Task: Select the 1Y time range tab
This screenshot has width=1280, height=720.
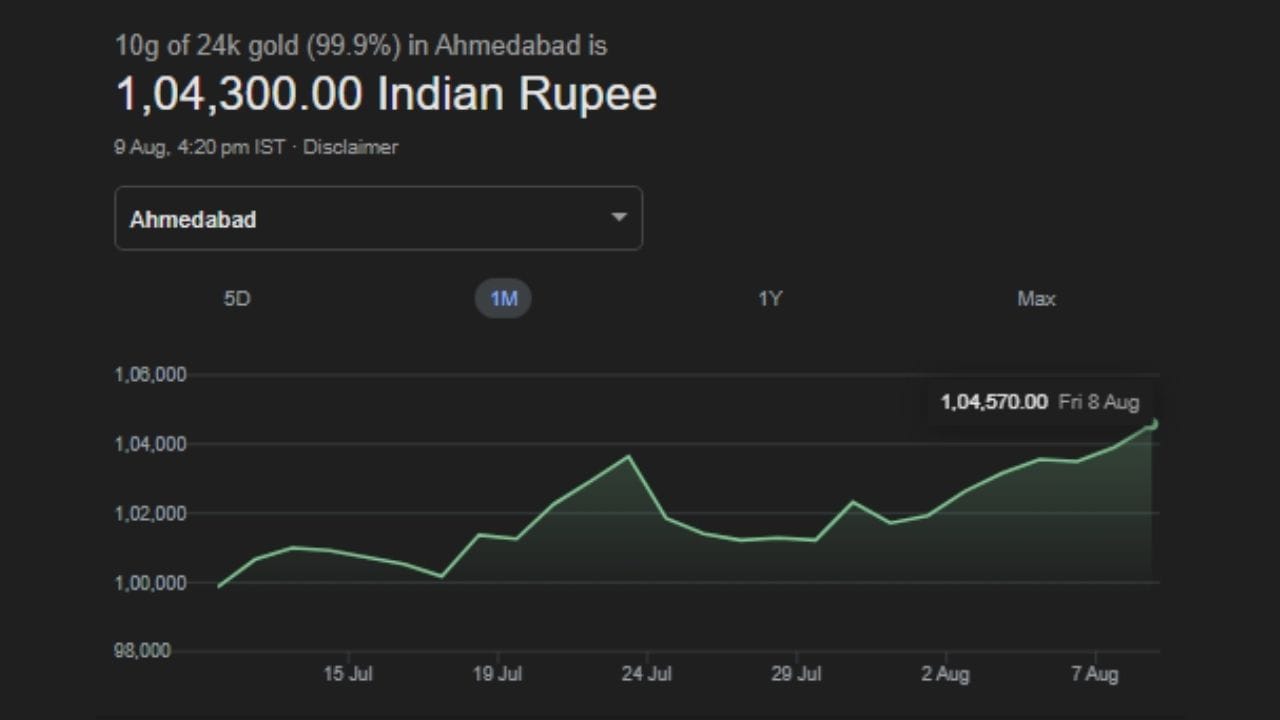Action: 769,299
